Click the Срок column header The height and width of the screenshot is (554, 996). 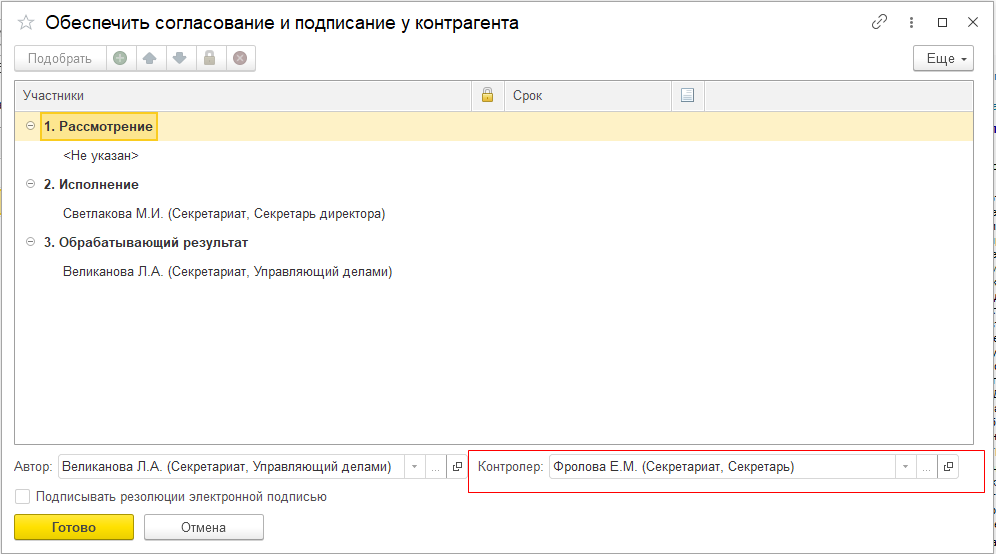click(x=587, y=96)
